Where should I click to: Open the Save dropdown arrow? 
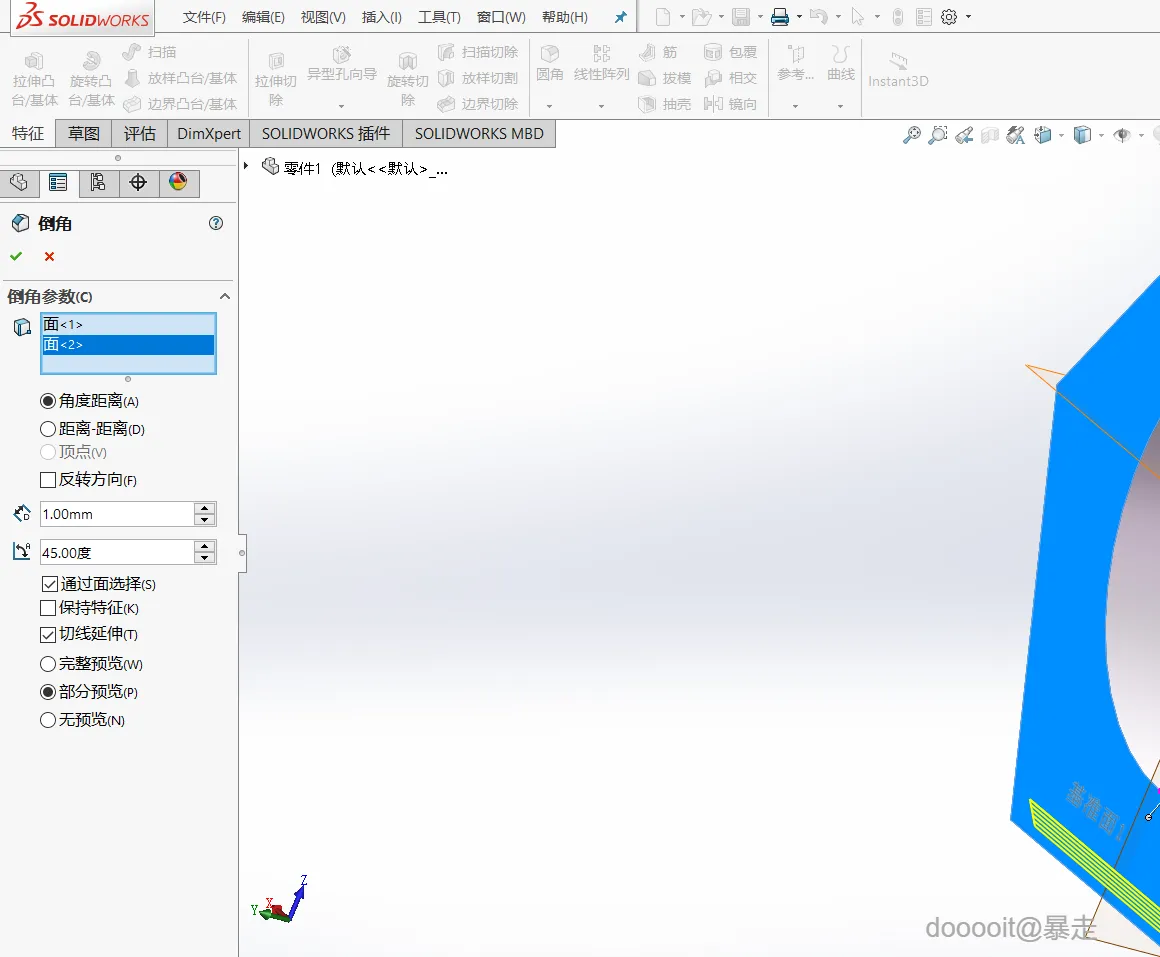760,16
